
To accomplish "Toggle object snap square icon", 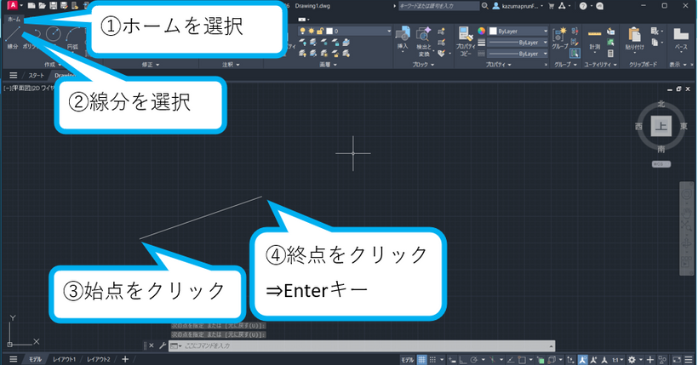I will pyautogui.click(x=522, y=360).
